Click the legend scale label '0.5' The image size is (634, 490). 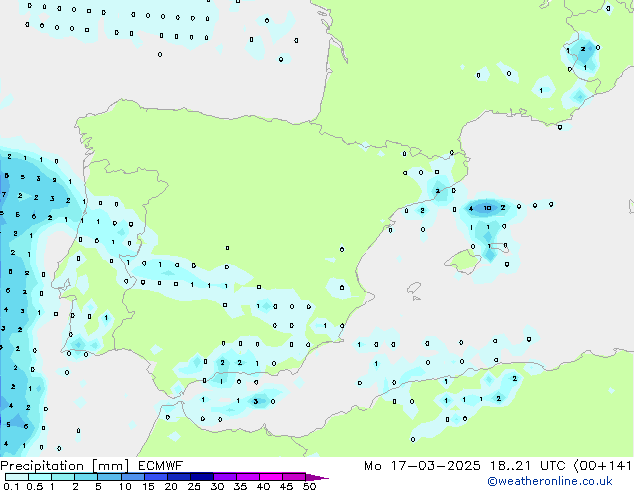(x=35, y=486)
